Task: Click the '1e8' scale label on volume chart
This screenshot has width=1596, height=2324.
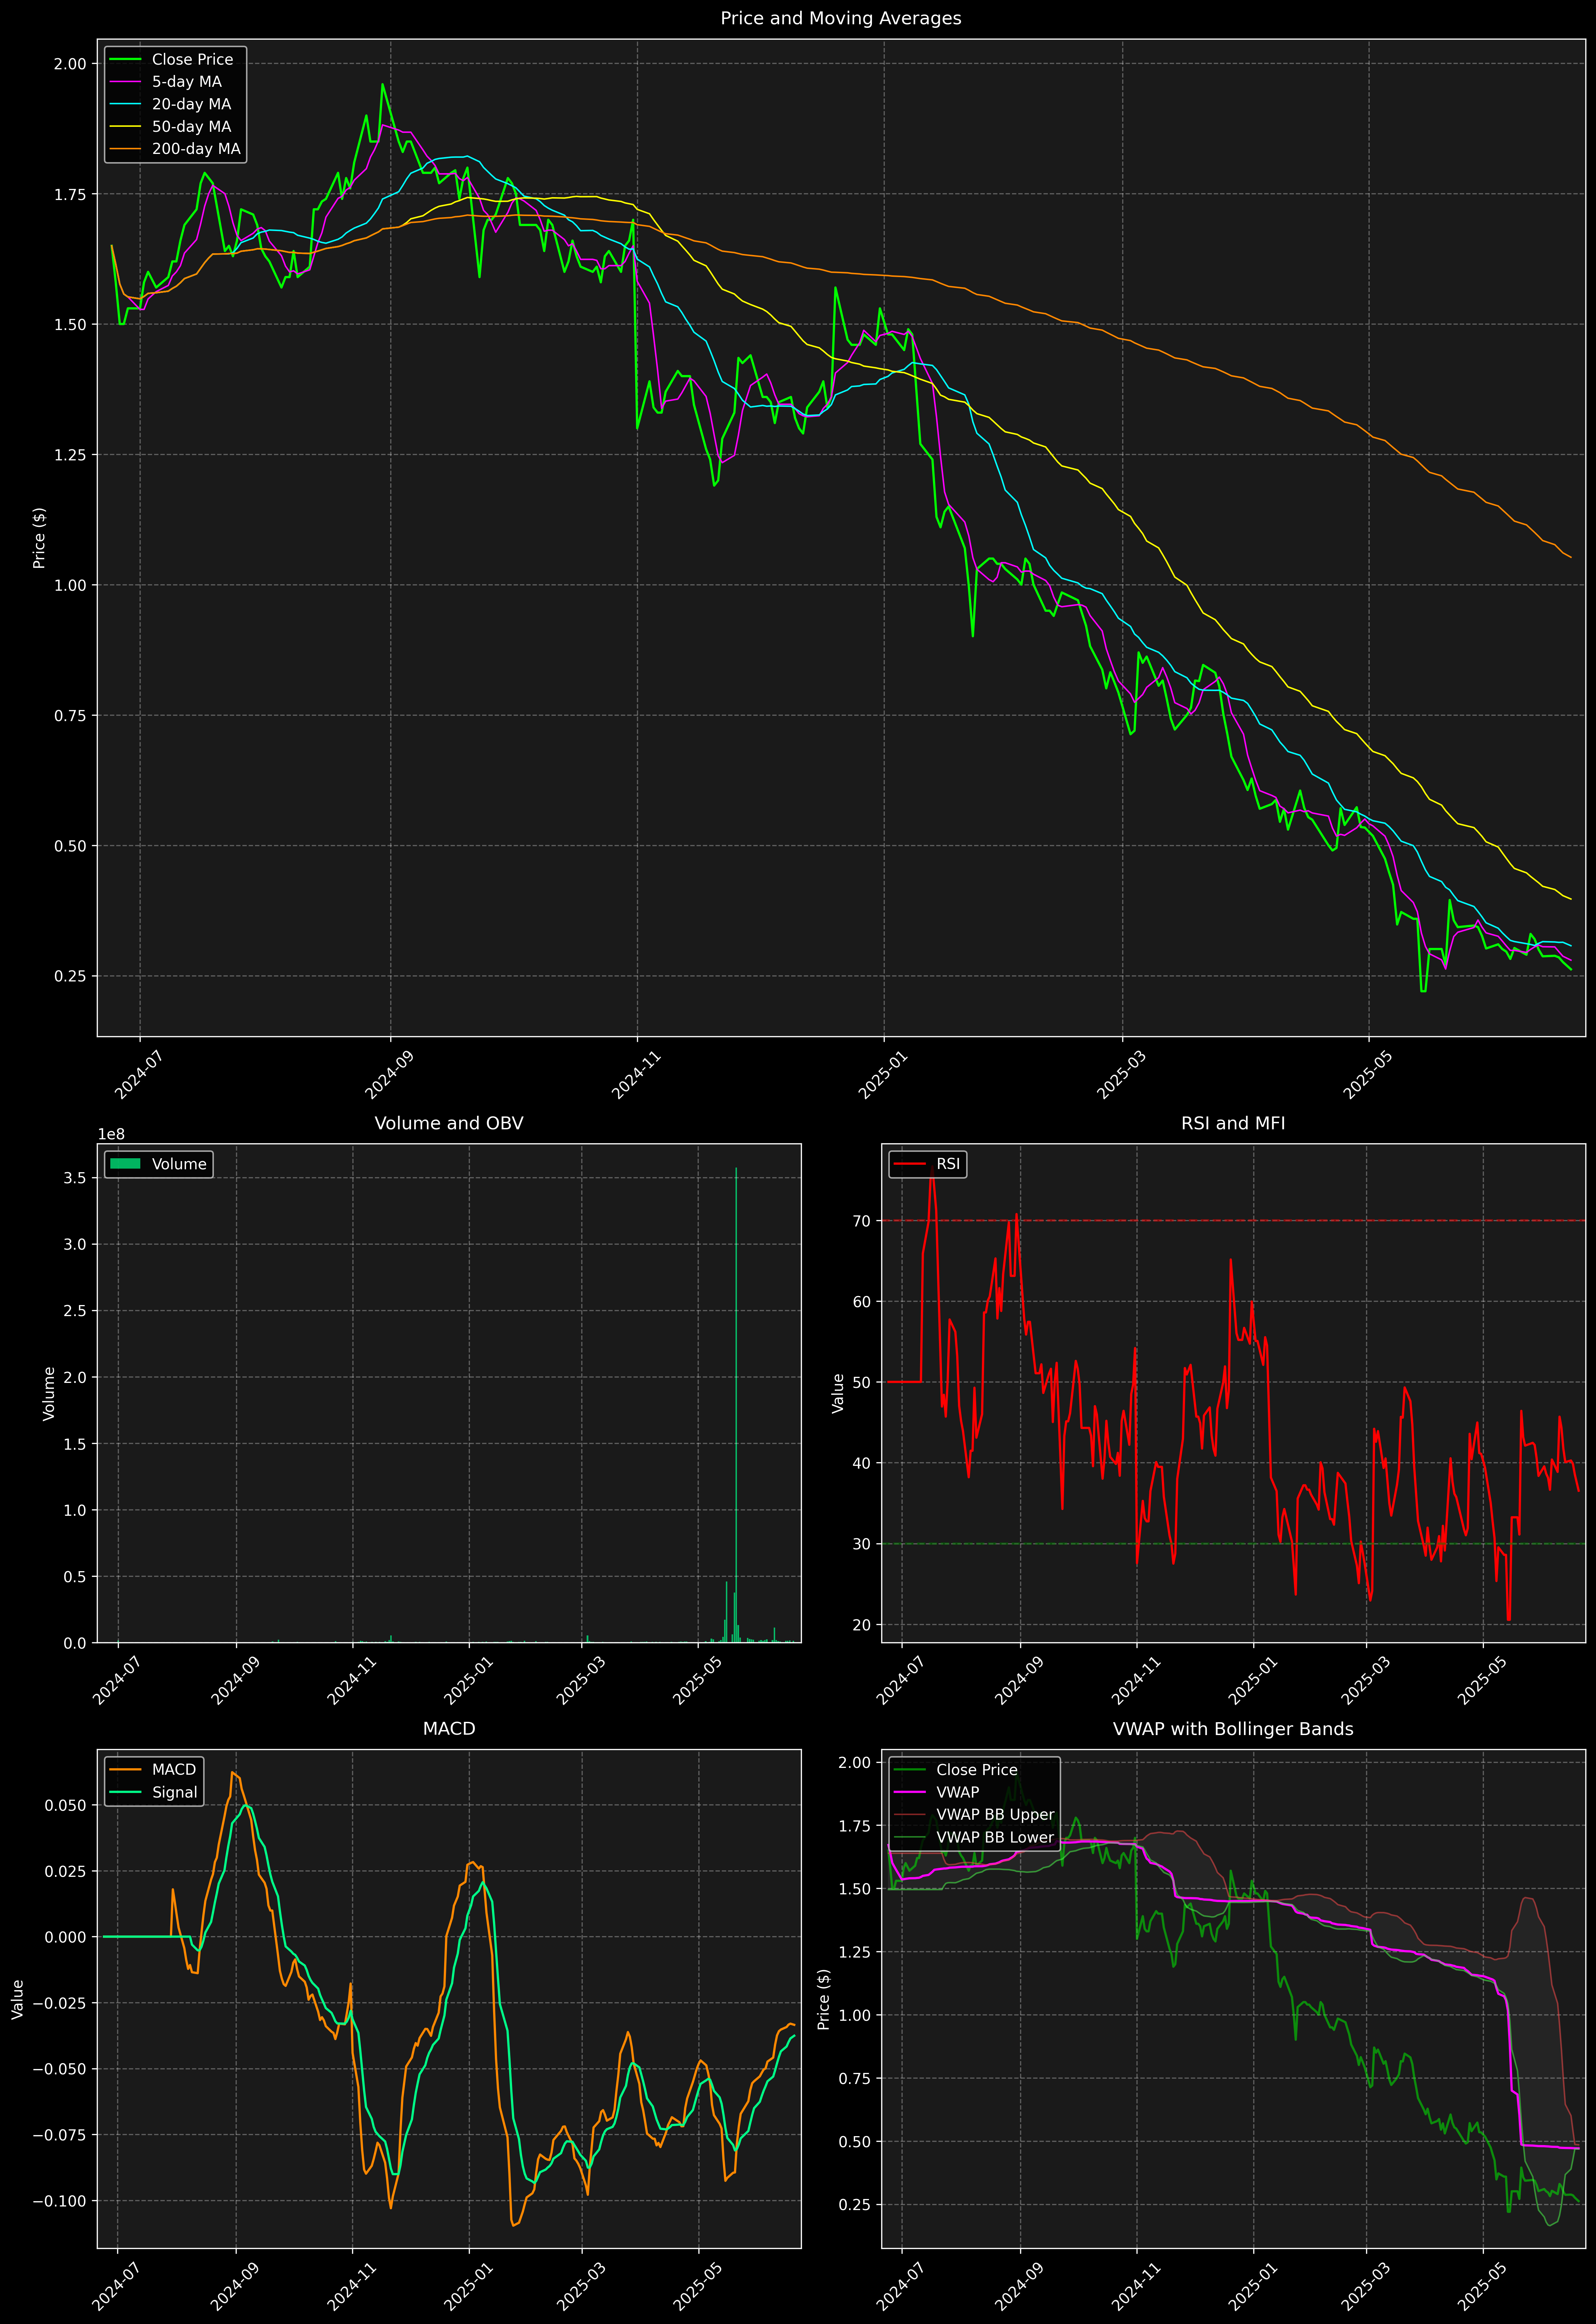Action: click(111, 1134)
